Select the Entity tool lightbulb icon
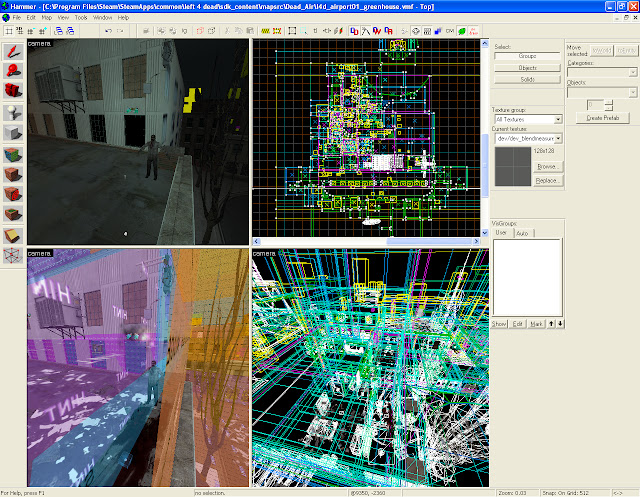This screenshot has width=640, height=497. [13, 112]
